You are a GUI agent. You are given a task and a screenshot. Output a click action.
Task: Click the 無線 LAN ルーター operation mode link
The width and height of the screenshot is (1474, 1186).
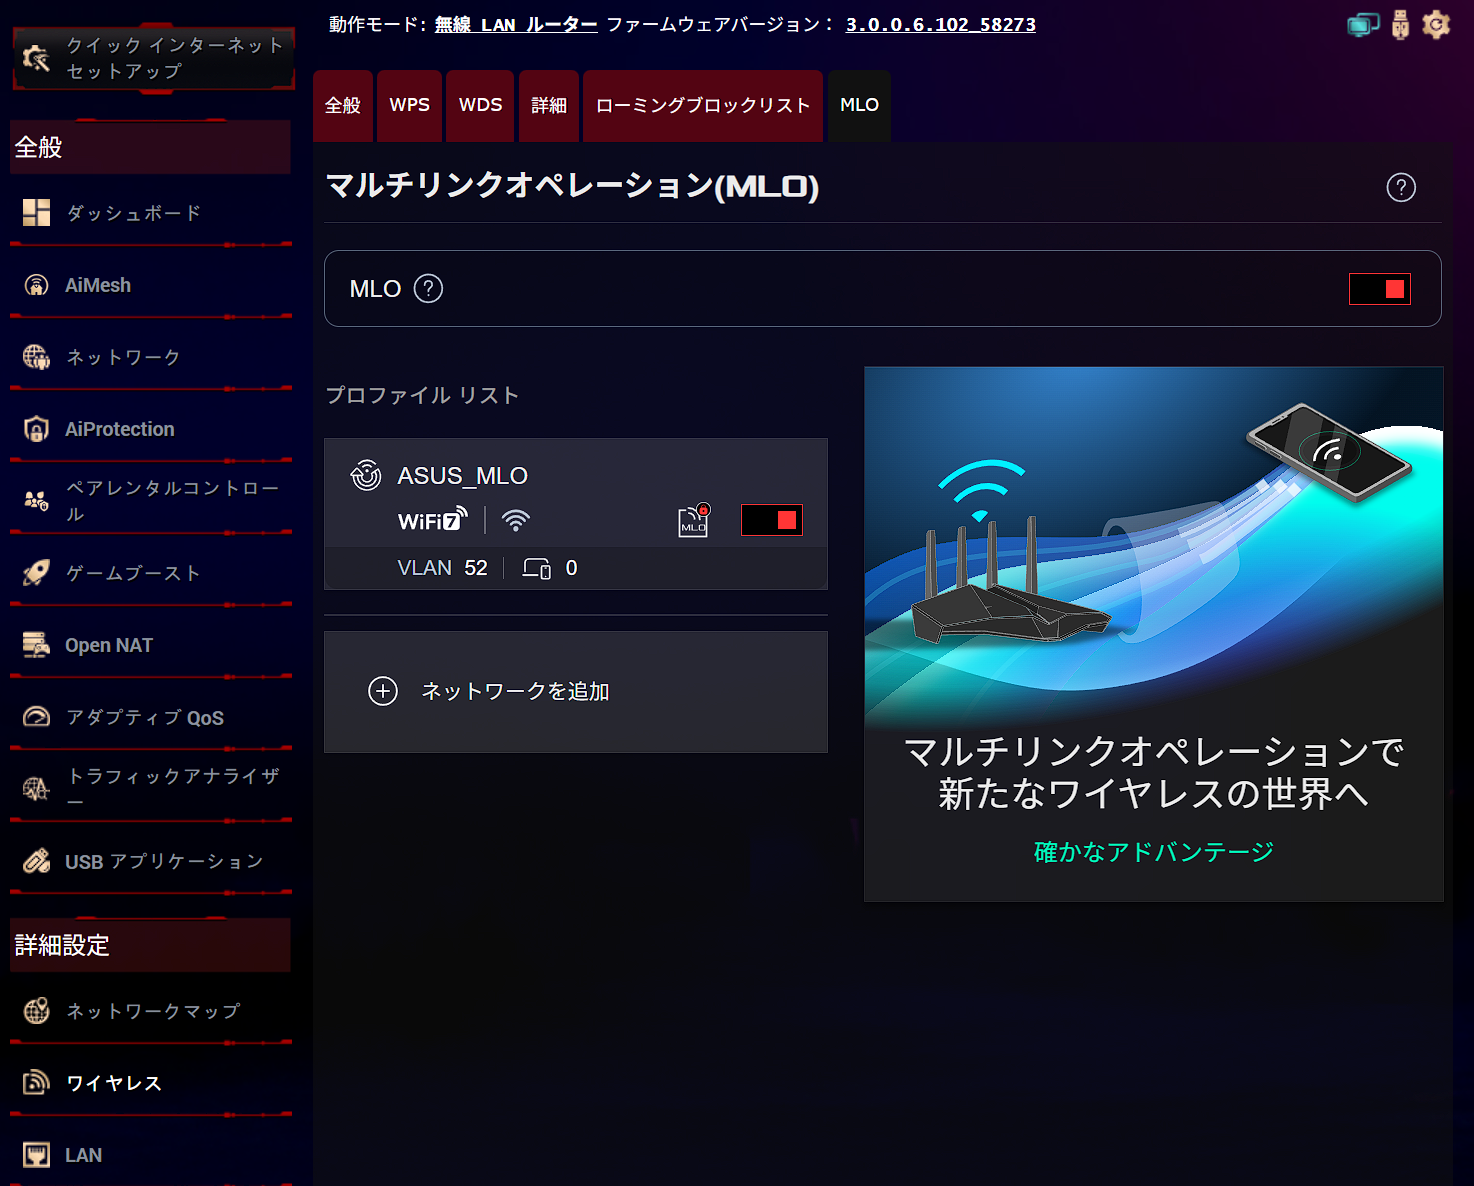[x=516, y=25]
